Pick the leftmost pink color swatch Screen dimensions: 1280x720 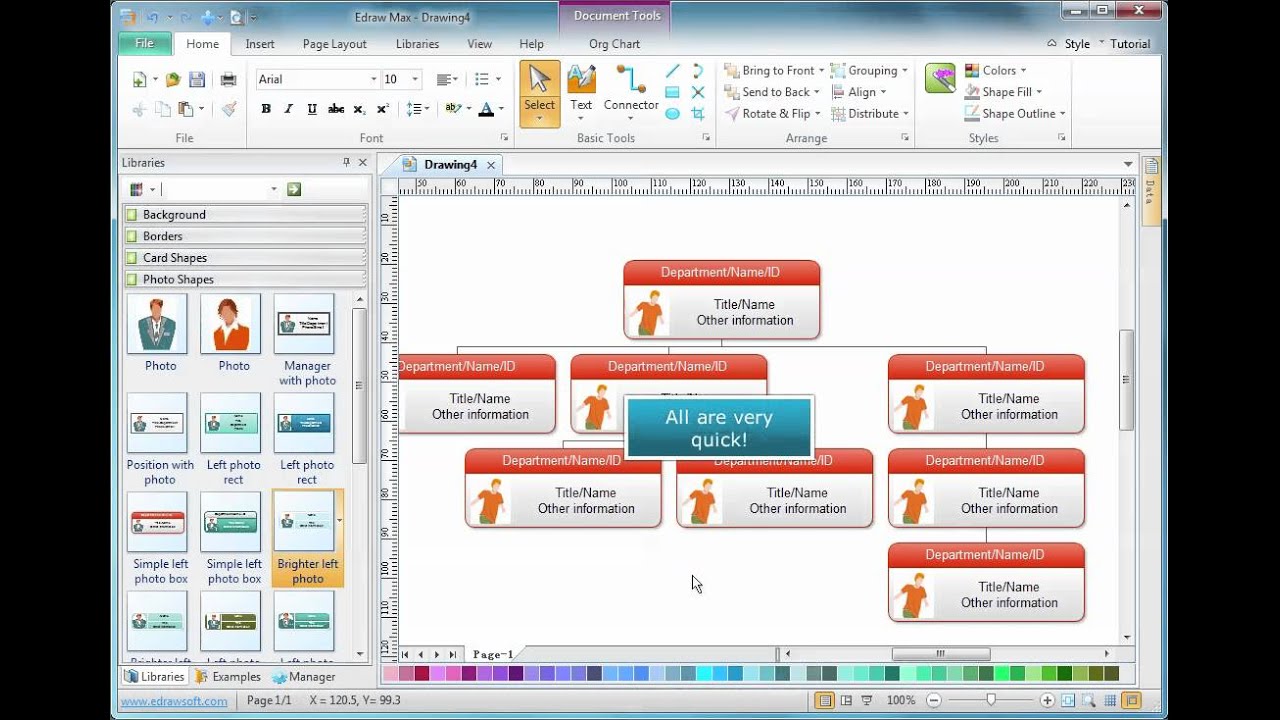click(391, 674)
